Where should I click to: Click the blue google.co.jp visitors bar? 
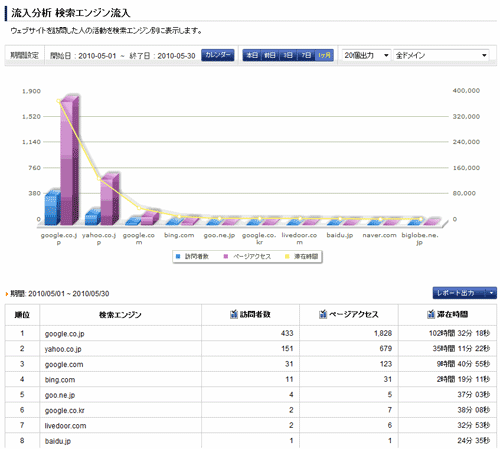[52, 208]
